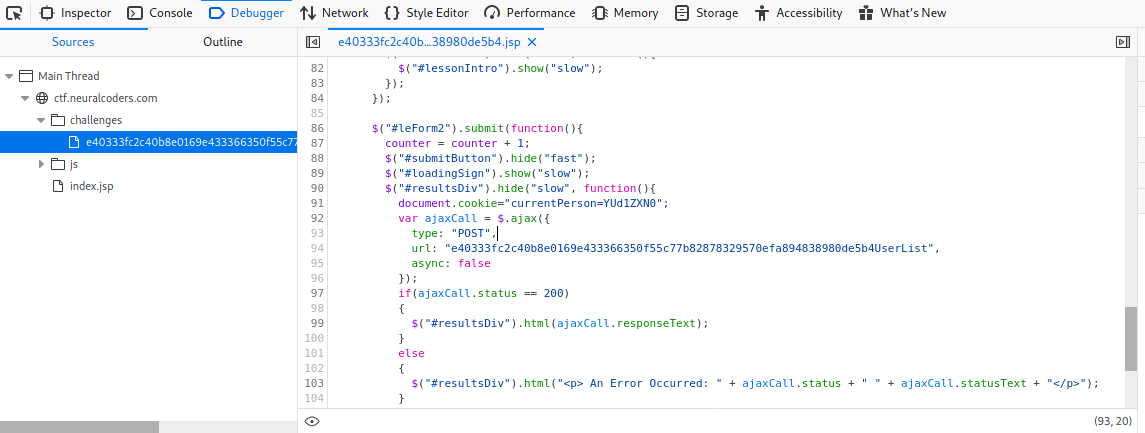Close the open jsp source tab
1145x433 pixels.
[x=532, y=42]
